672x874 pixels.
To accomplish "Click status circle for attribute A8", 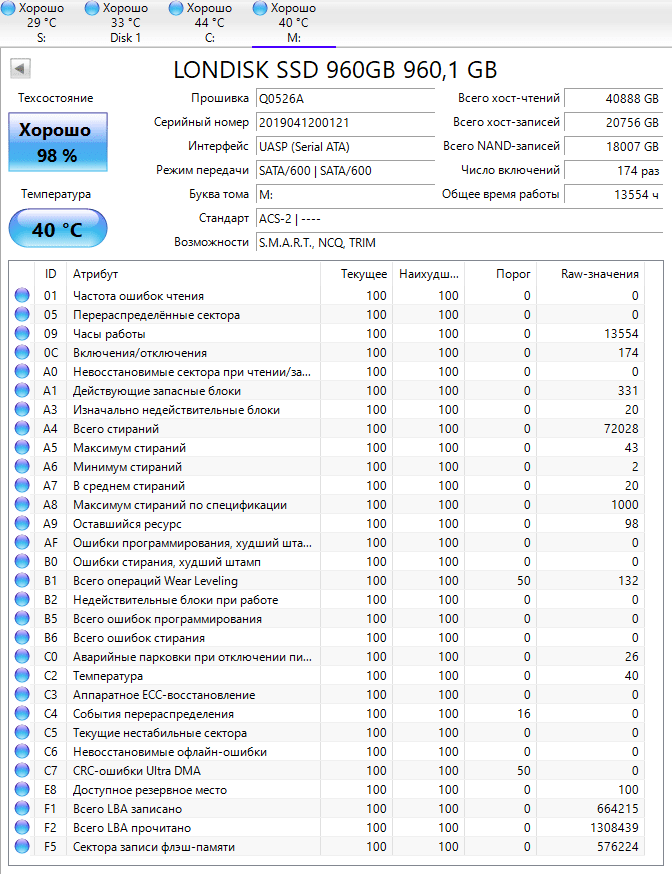I will 22,504.
